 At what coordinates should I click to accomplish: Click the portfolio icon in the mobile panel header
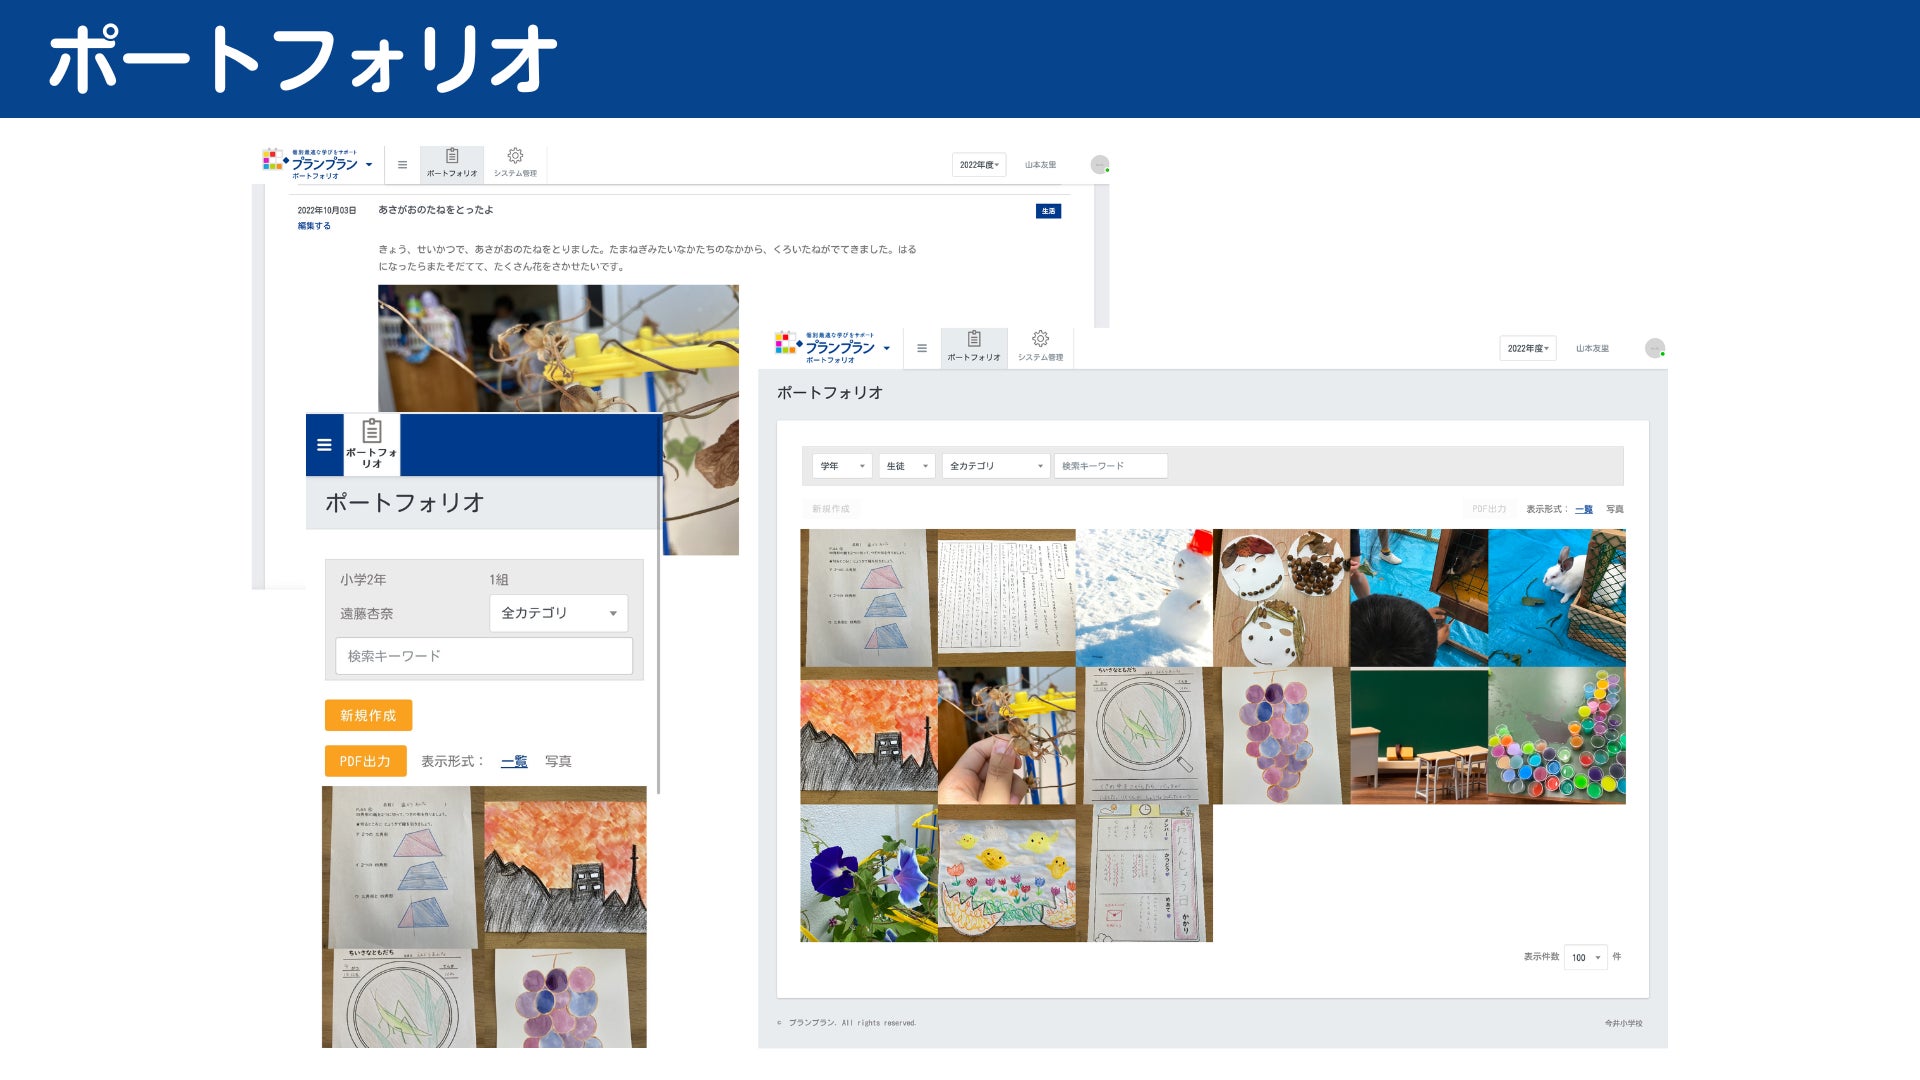[372, 443]
